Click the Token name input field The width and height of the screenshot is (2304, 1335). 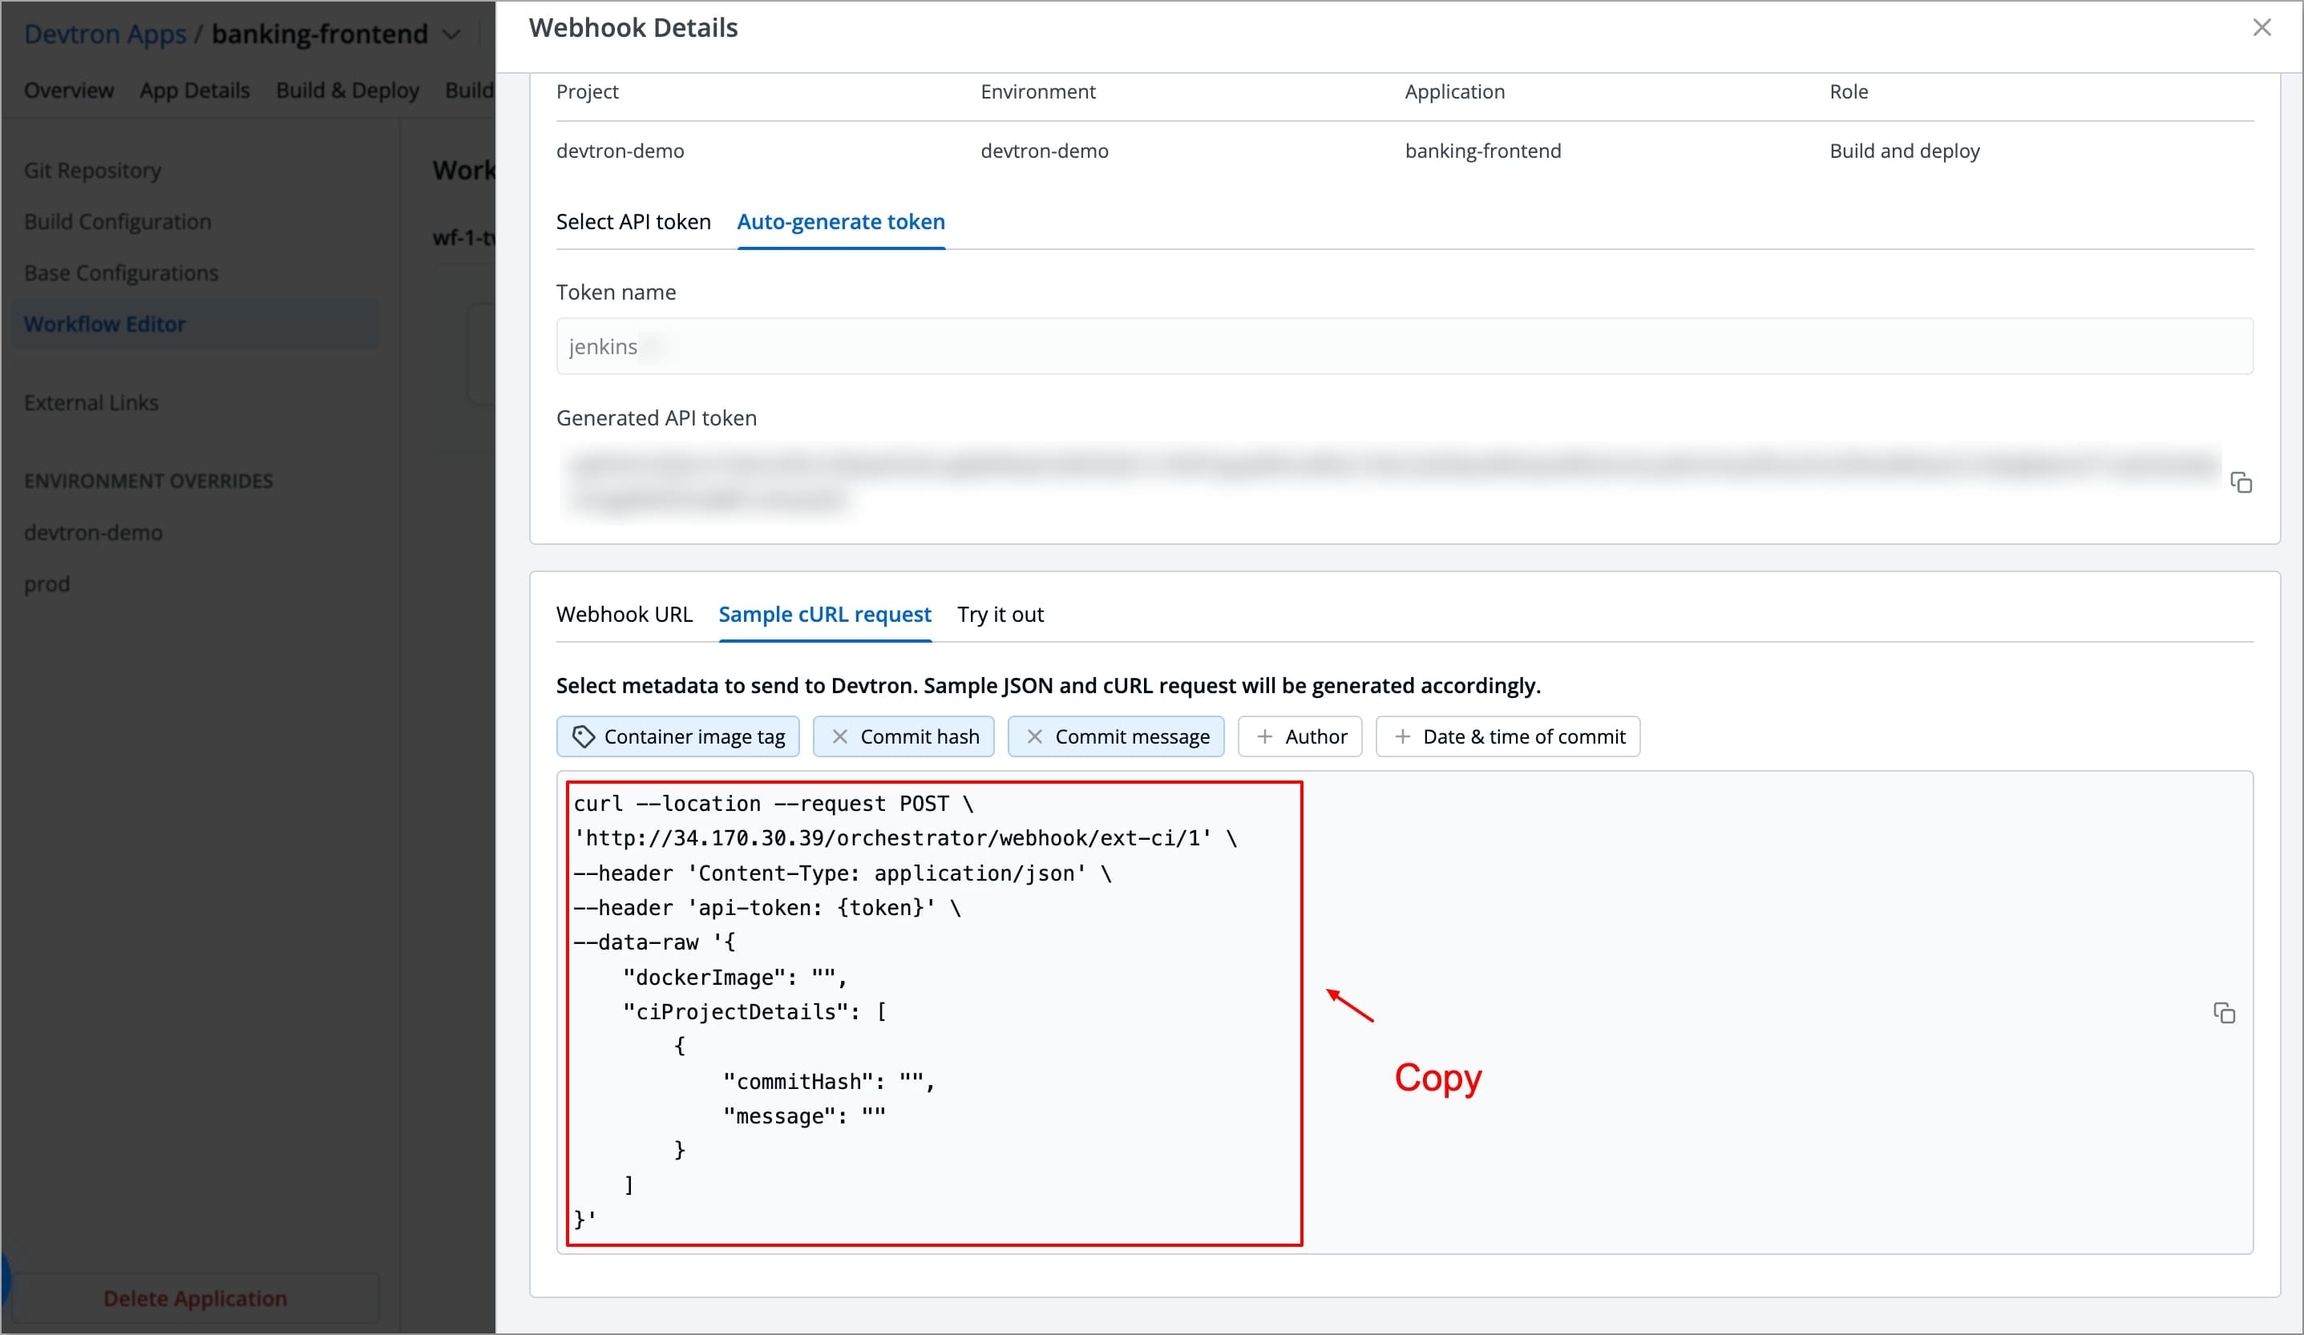point(1404,347)
